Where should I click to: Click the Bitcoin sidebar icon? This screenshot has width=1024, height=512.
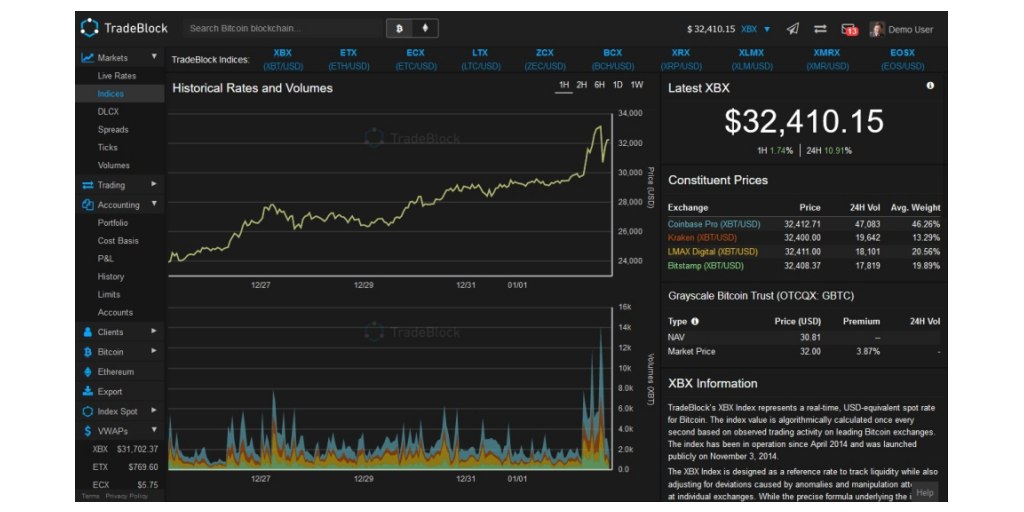[88, 352]
